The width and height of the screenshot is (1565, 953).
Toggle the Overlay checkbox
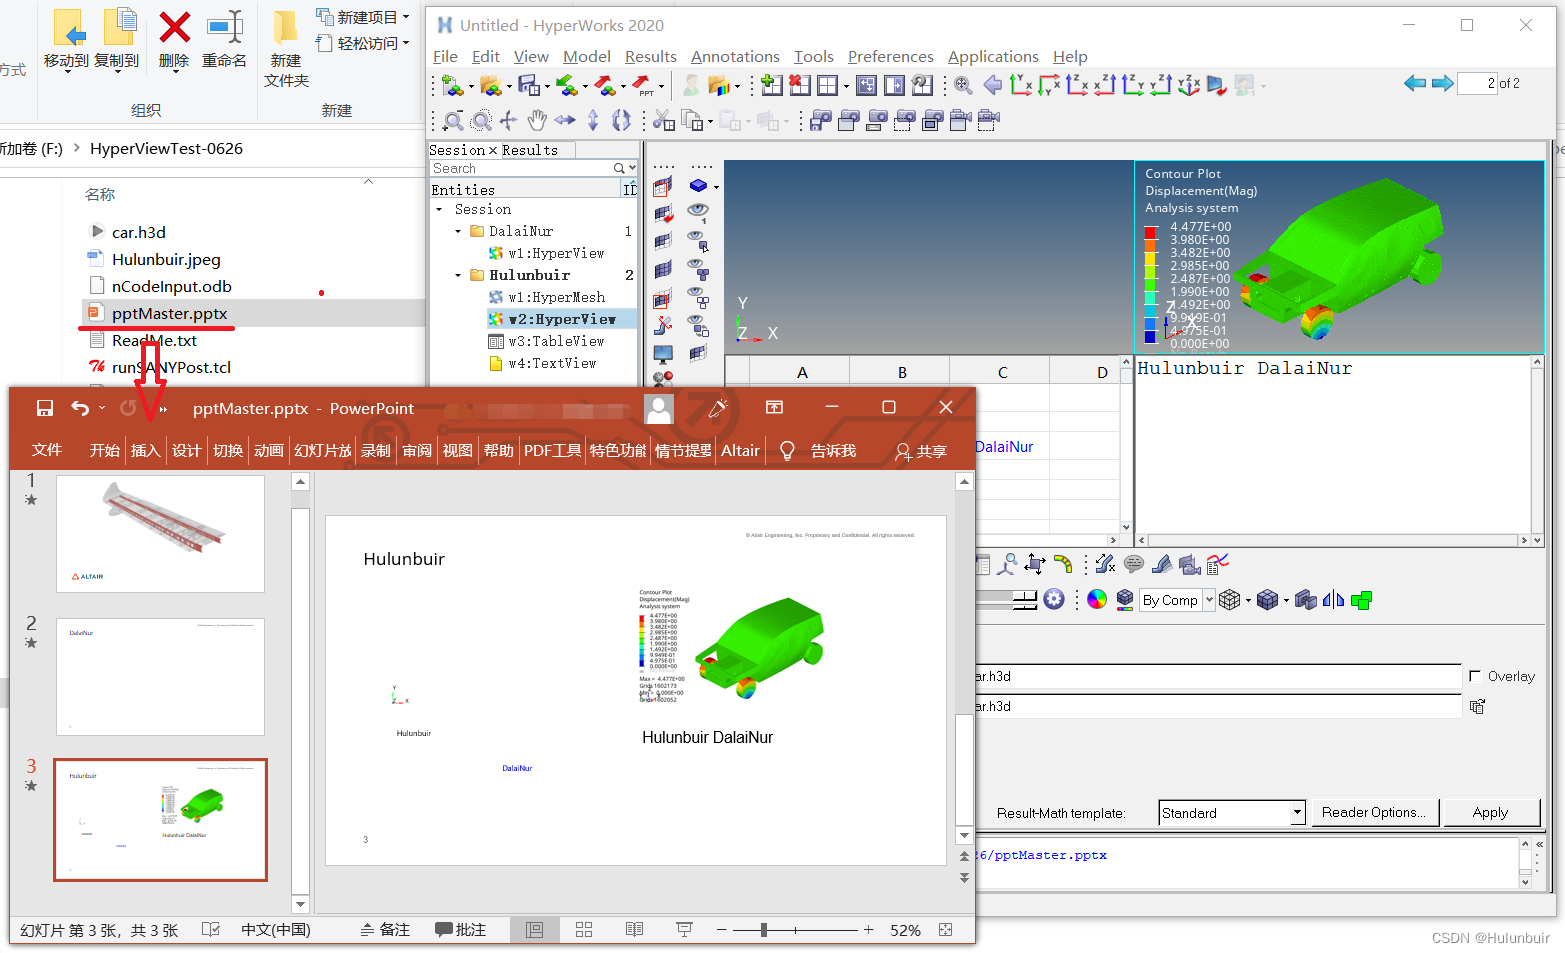pos(1475,676)
